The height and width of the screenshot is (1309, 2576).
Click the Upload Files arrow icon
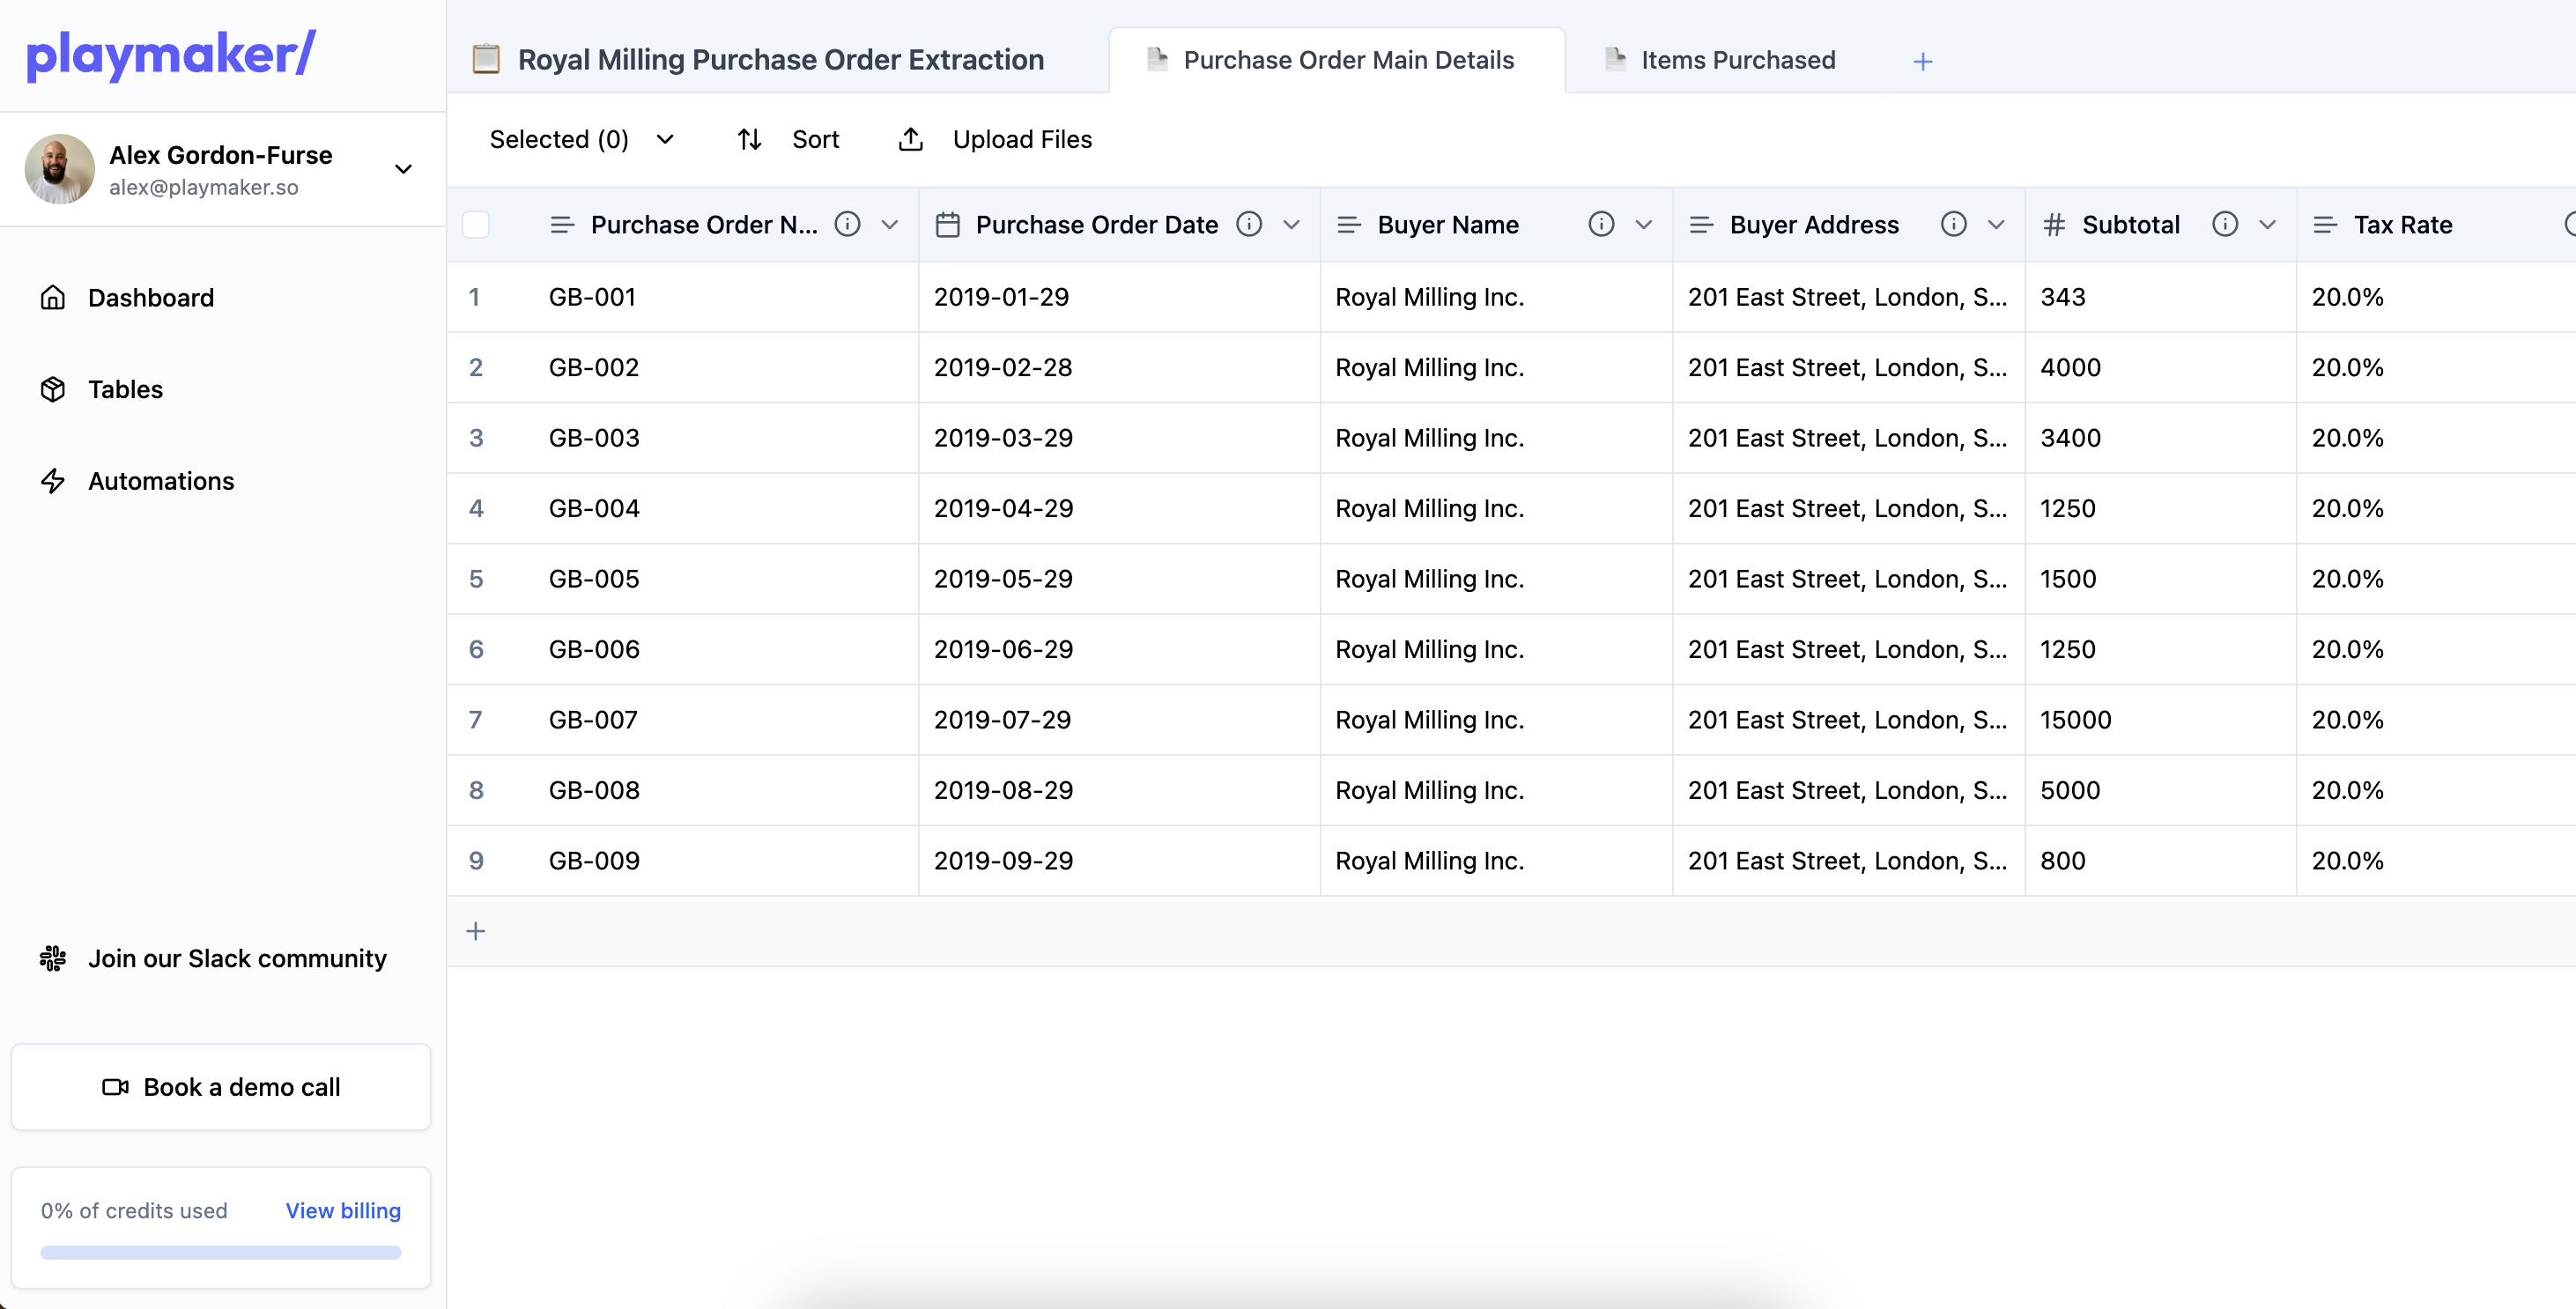(x=910, y=140)
